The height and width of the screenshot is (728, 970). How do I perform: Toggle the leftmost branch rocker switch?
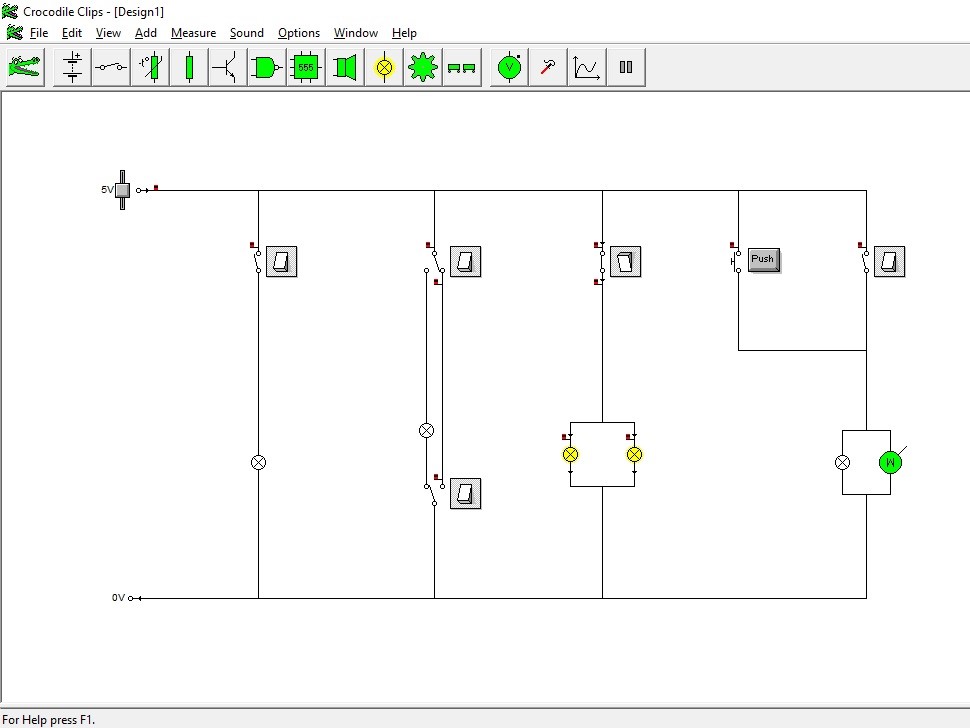coord(281,262)
